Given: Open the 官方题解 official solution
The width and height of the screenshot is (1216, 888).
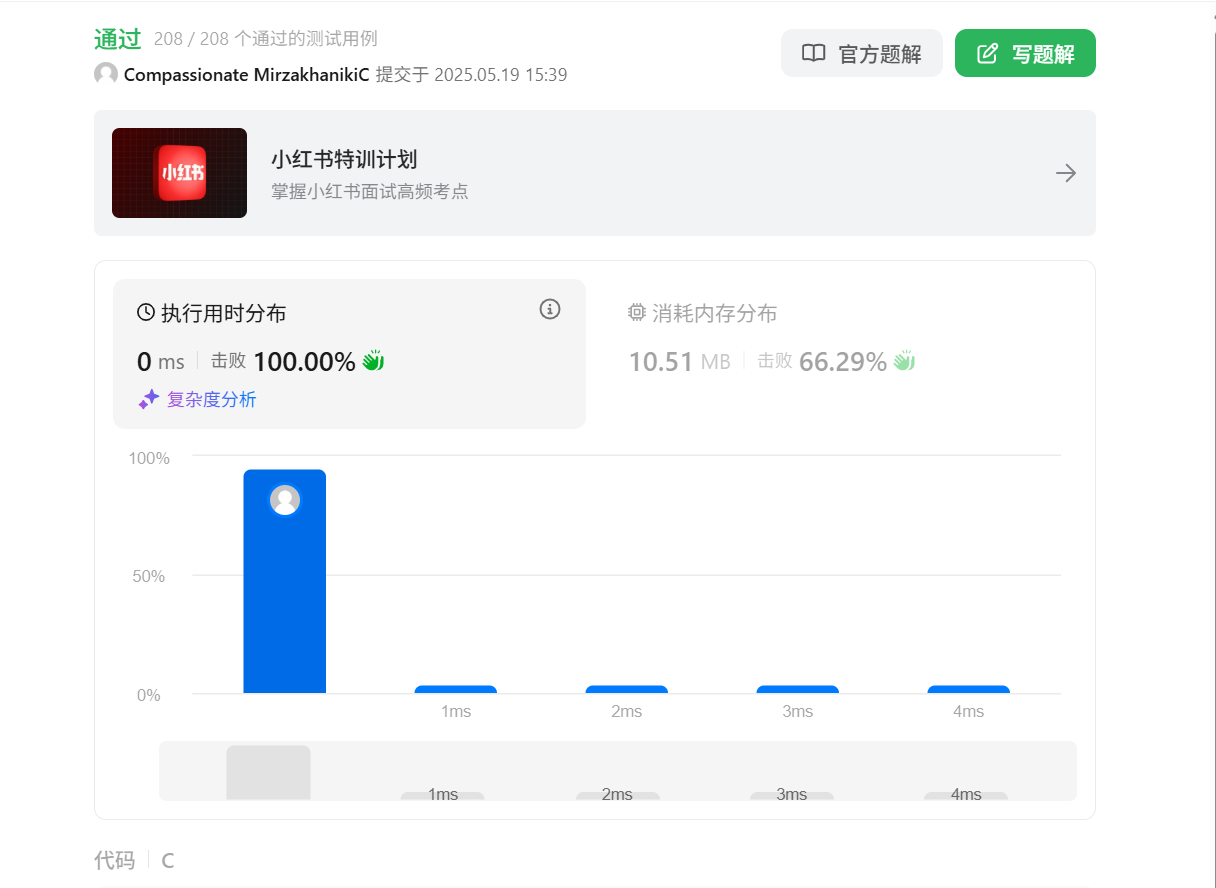Looking at the screenshot, I should [862, 53].
